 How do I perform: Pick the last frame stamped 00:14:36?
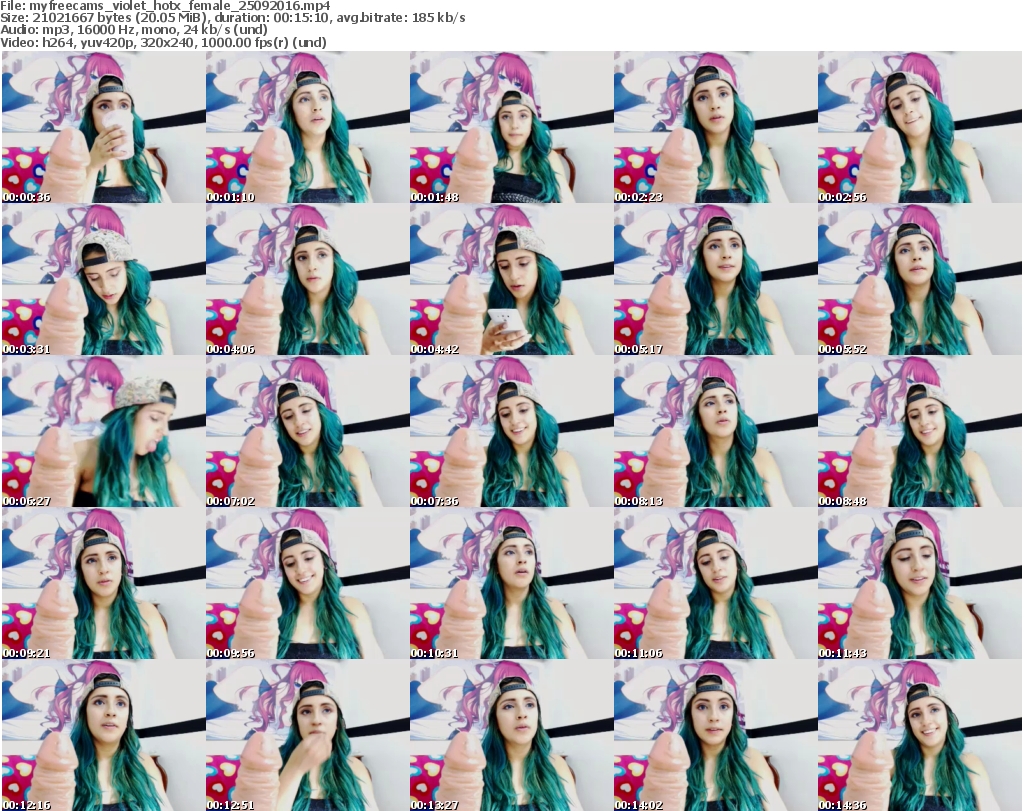pos(920,736)
